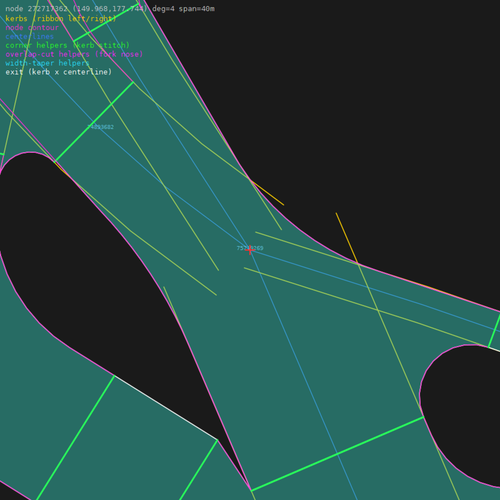Select the 'width-taper helpers' legend entry

point(47,63)
